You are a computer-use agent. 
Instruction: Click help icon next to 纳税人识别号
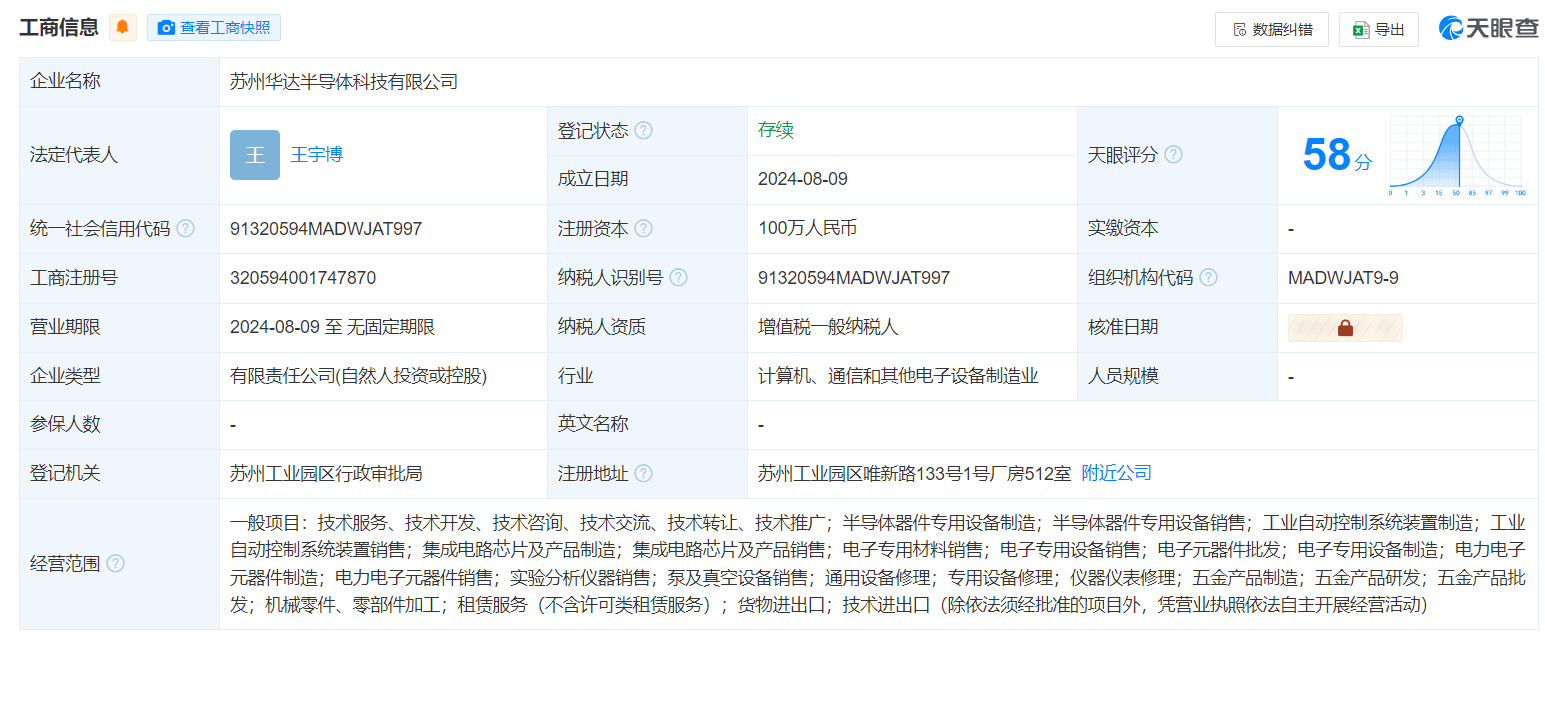pos(678,278)
